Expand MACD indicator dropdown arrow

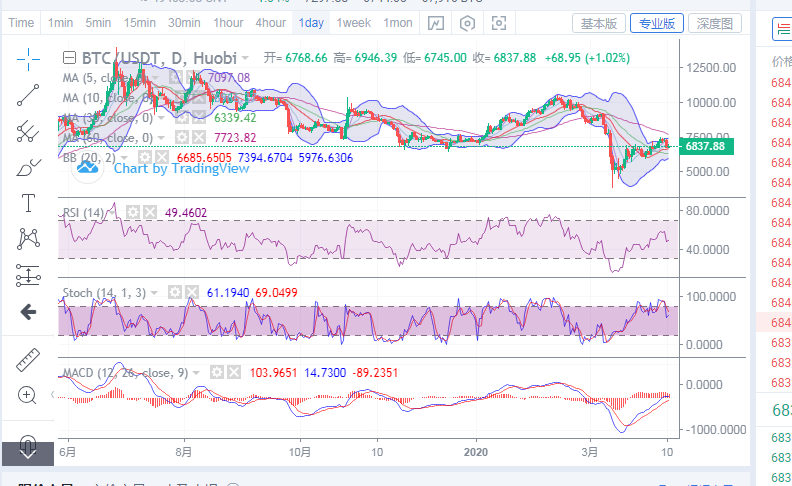(196, 373)
